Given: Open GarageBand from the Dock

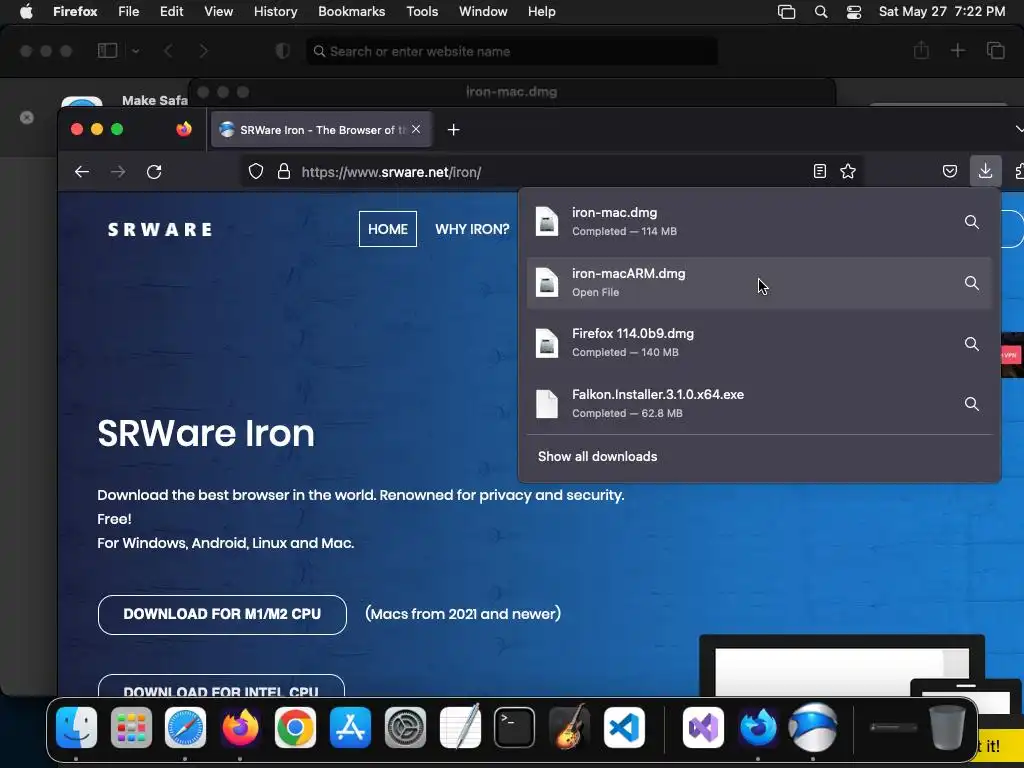Looking at the screenshot, I should point(569,727).
